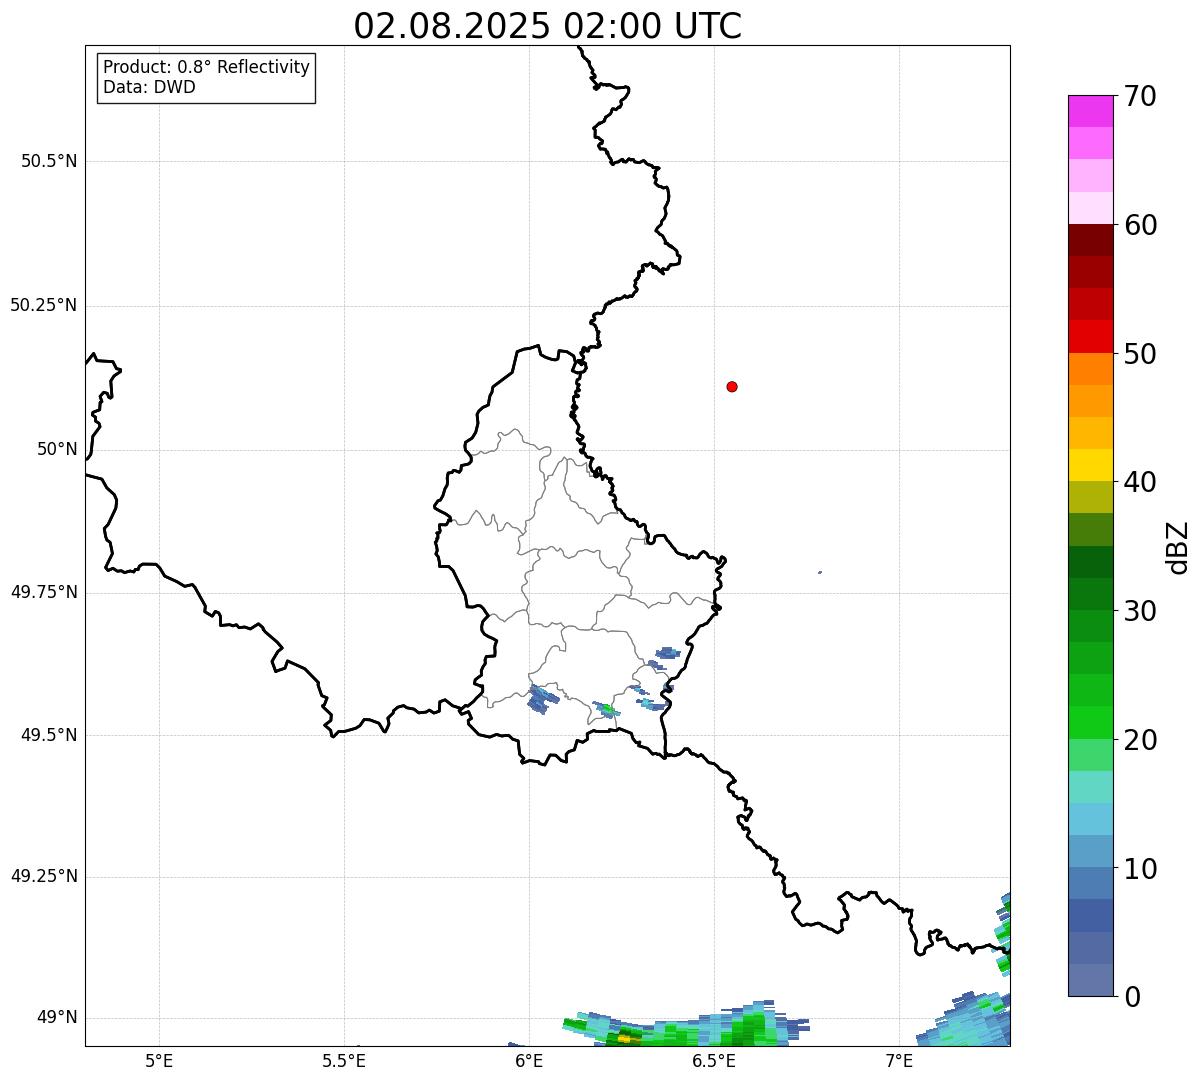Viewport: 1202px width, 1081px height.
Task: Click the bright red swatch just above 50
Action: pyautogui.click(x=1090, y=337)
